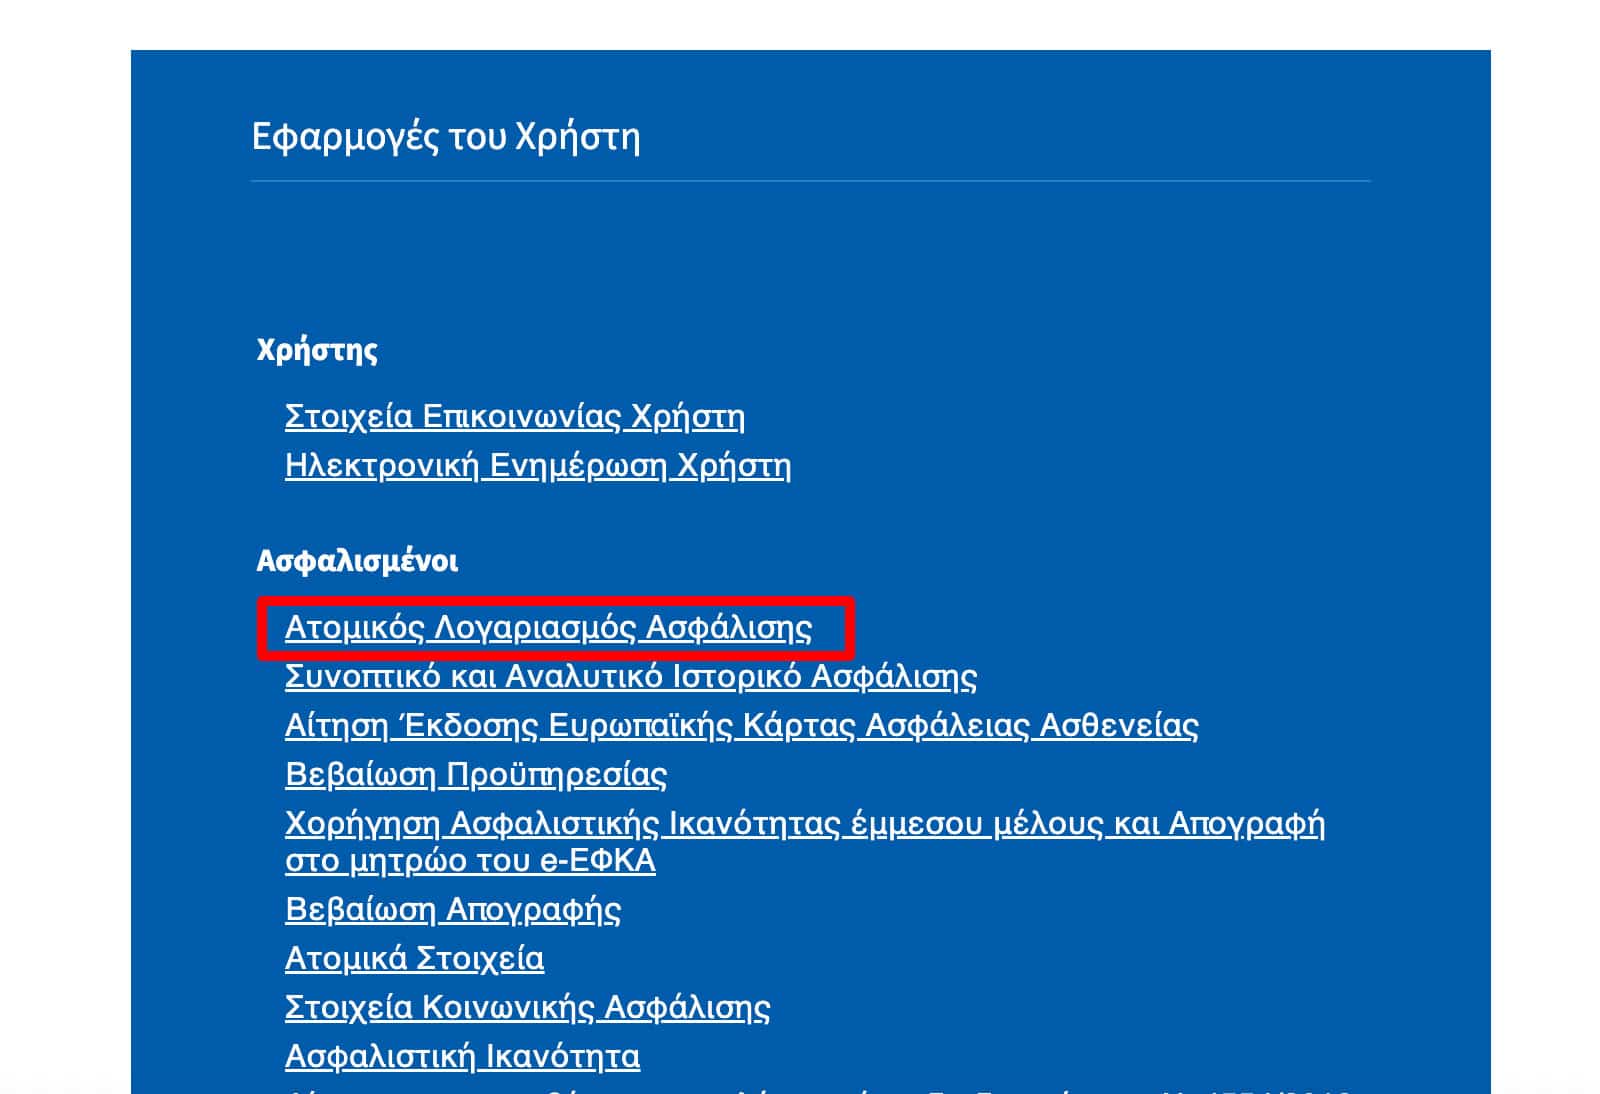Click Χορήγηση Ασφαλιστικής Ικανότητας έμμεσου μέλους link
The height and width of the screenshot is (1094, 1600).
(803, 824)
